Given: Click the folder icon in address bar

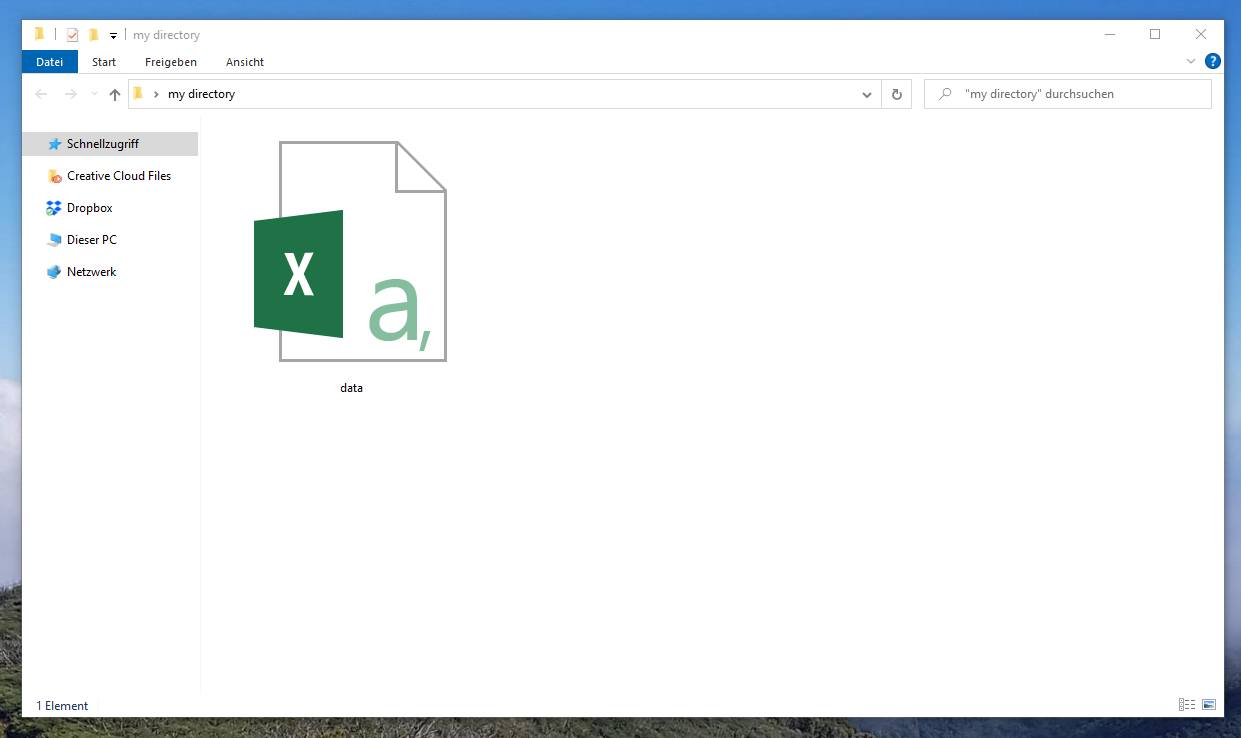Looking at the screenshot, I should (x=139, y=94).
